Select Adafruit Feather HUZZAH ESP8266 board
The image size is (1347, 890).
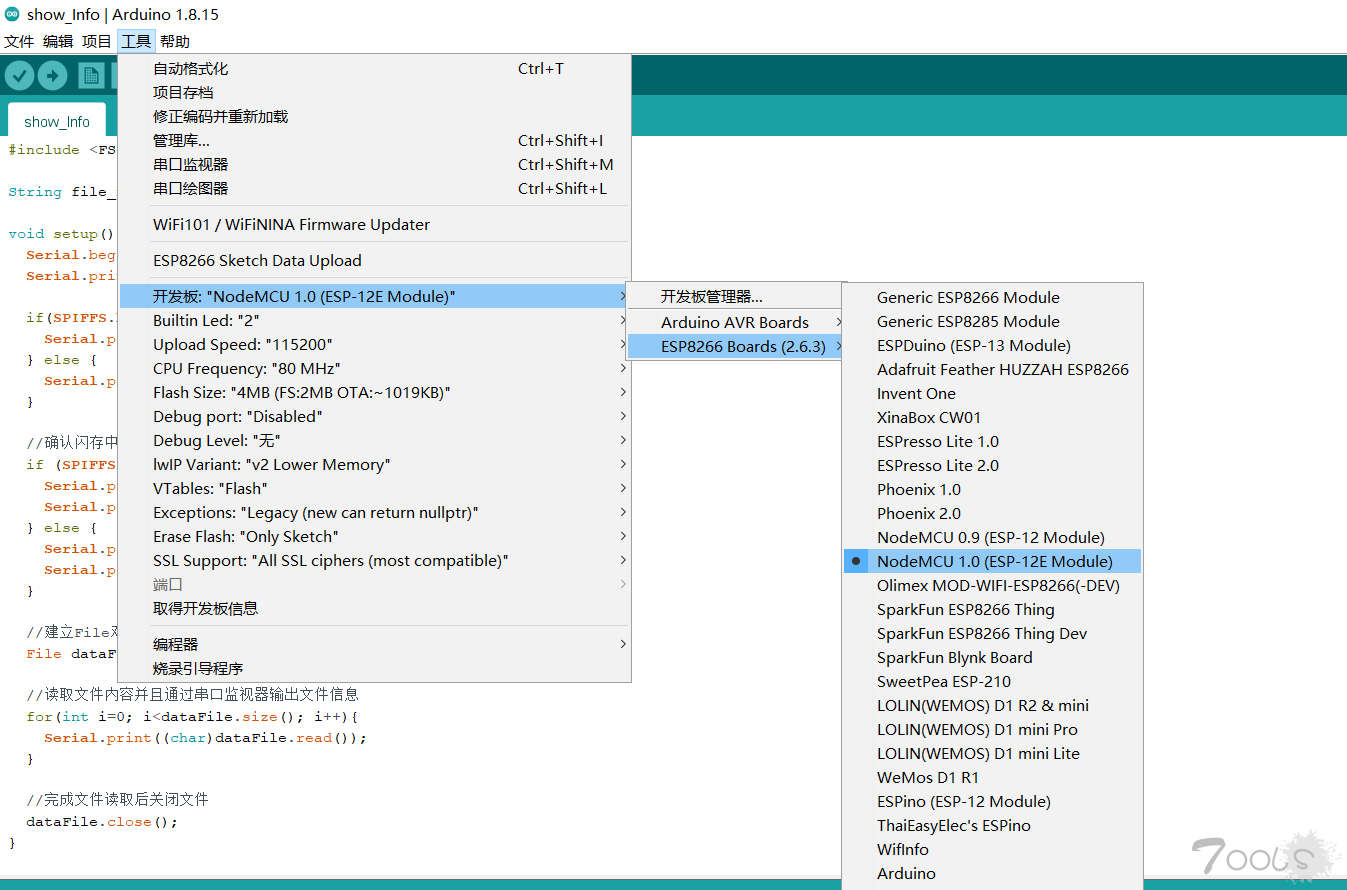[992, 369]
